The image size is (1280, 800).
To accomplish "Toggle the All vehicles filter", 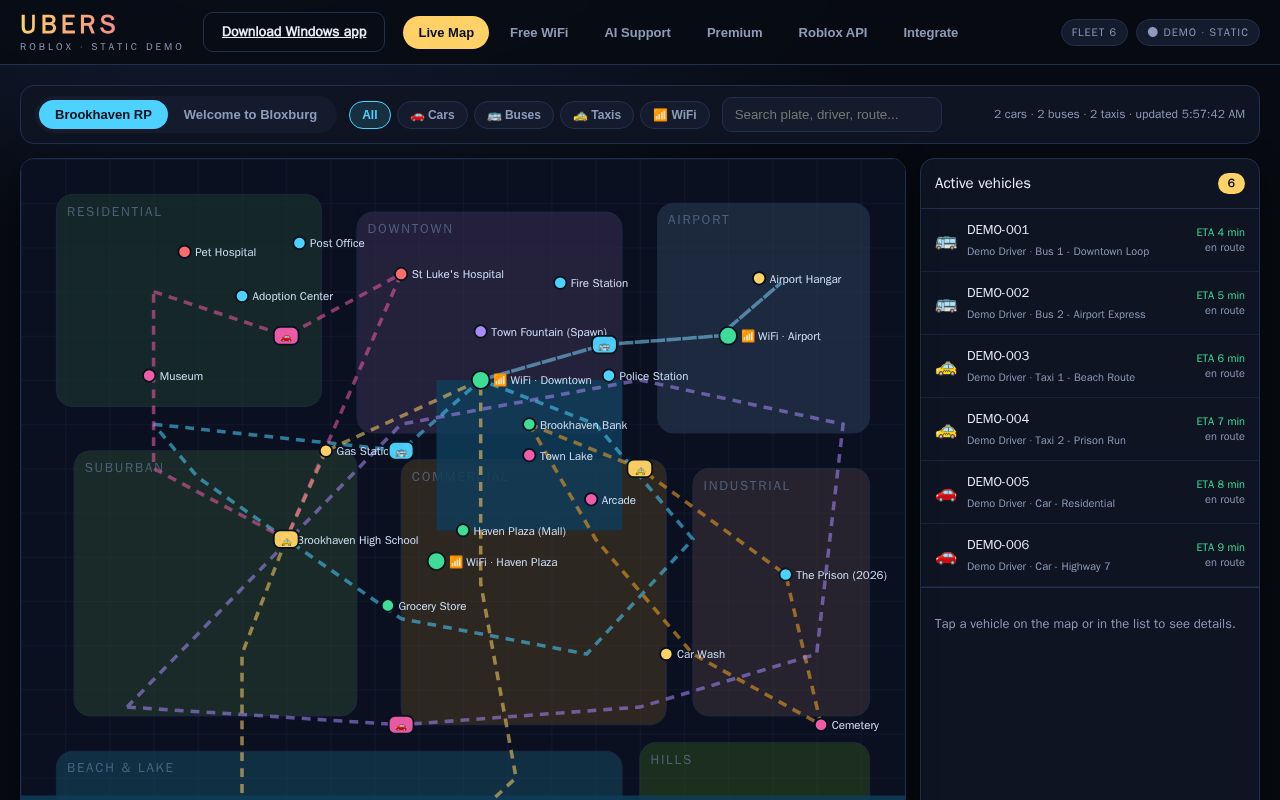I will [x=370, y=115].
